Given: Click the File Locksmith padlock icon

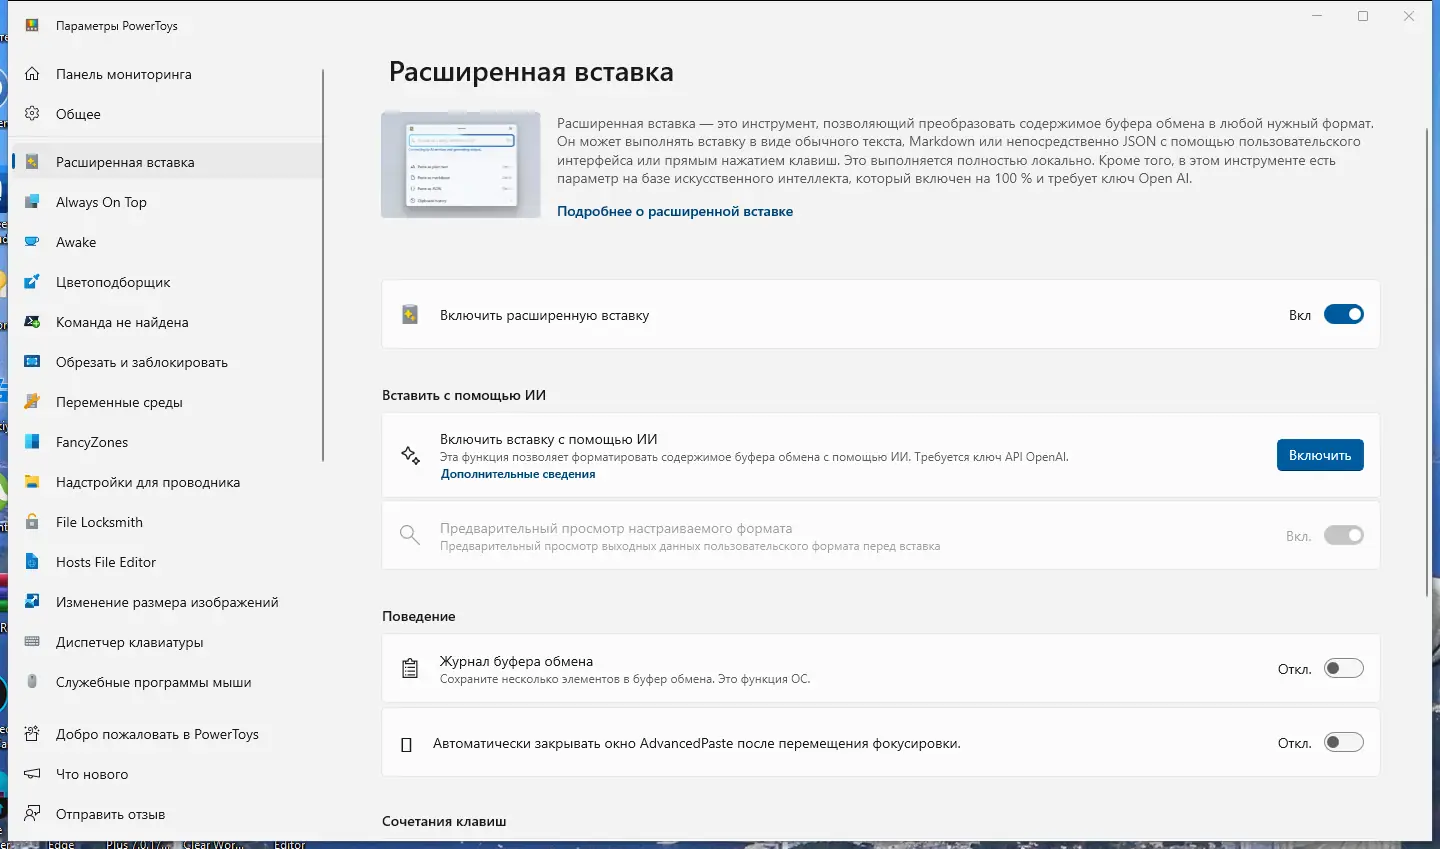Looking at the screenshot, I should tap(32, 522).
